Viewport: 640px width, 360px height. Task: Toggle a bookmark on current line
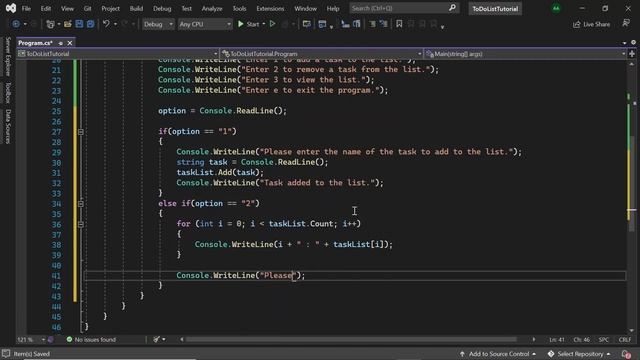[399, 24]
